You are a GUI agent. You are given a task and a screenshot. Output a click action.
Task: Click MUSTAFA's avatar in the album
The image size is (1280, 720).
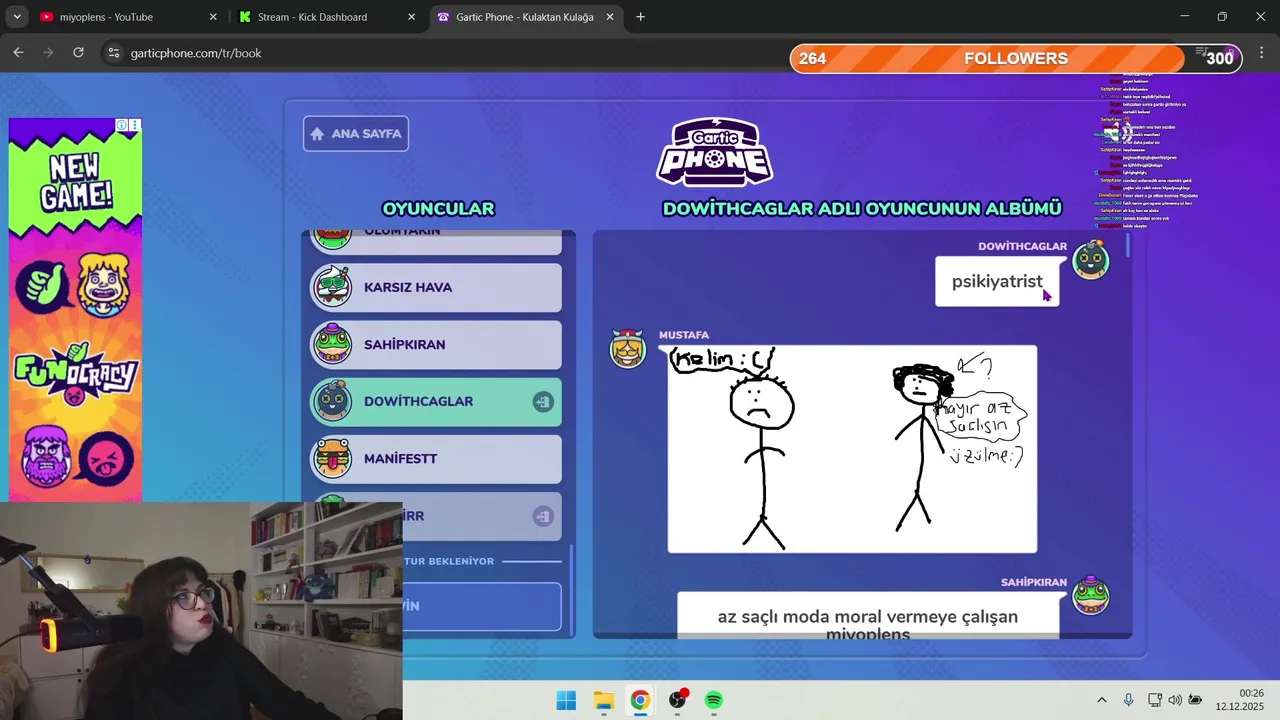[x=628, y=347]
